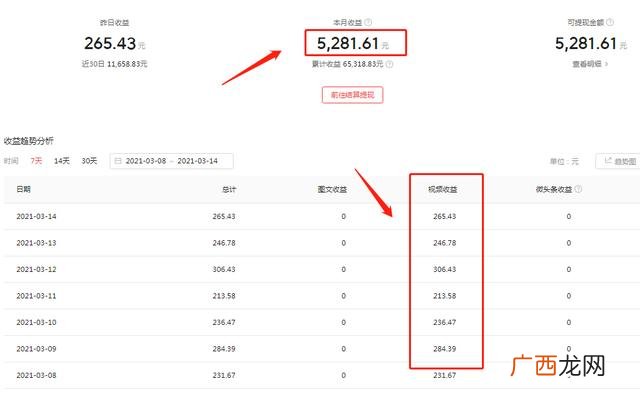Click the 收益趋势分析 section heading
The image size is (640, 394).
[29, 141]
